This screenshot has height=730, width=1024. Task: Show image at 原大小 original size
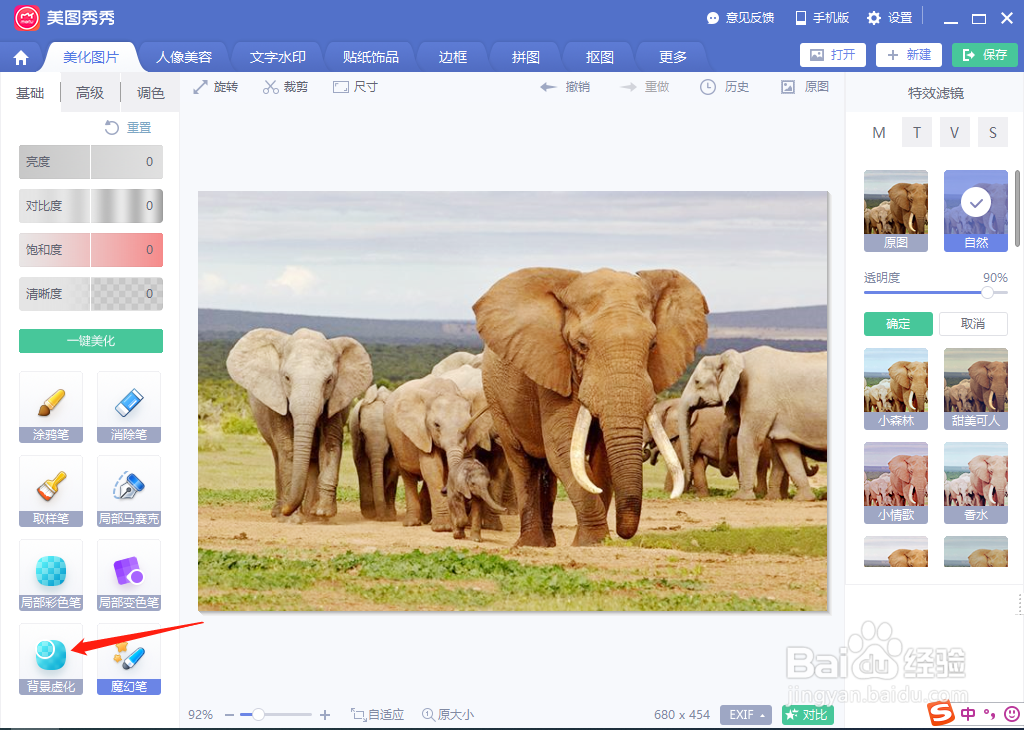click(448, 715)
